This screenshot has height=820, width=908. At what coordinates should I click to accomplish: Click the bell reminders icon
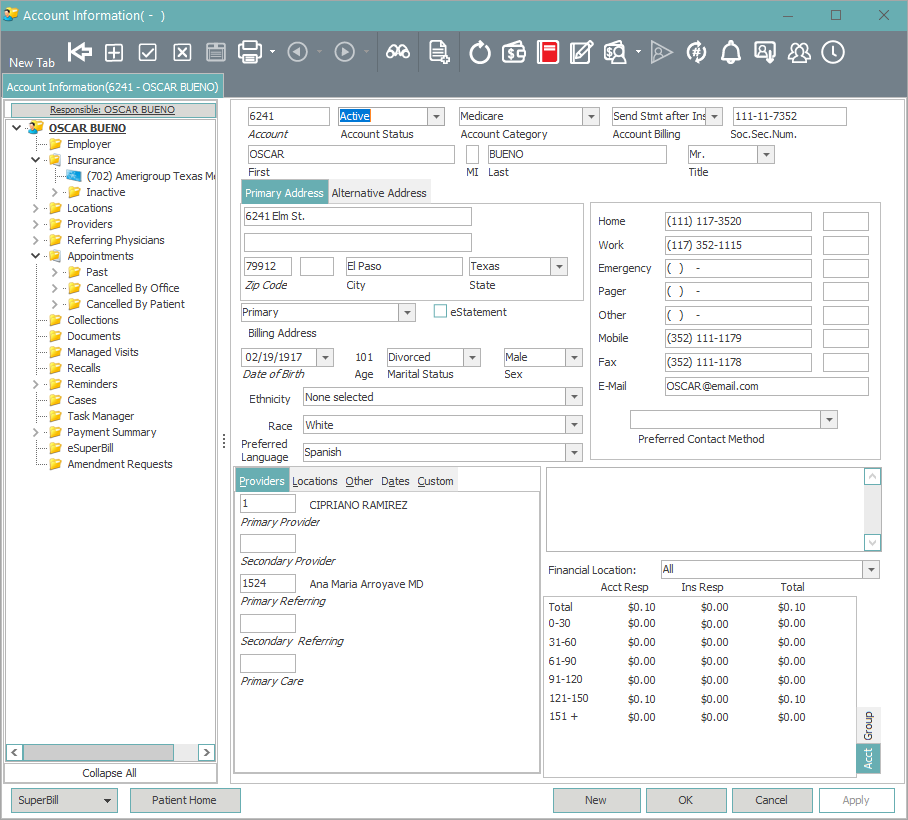click(729, 51)
